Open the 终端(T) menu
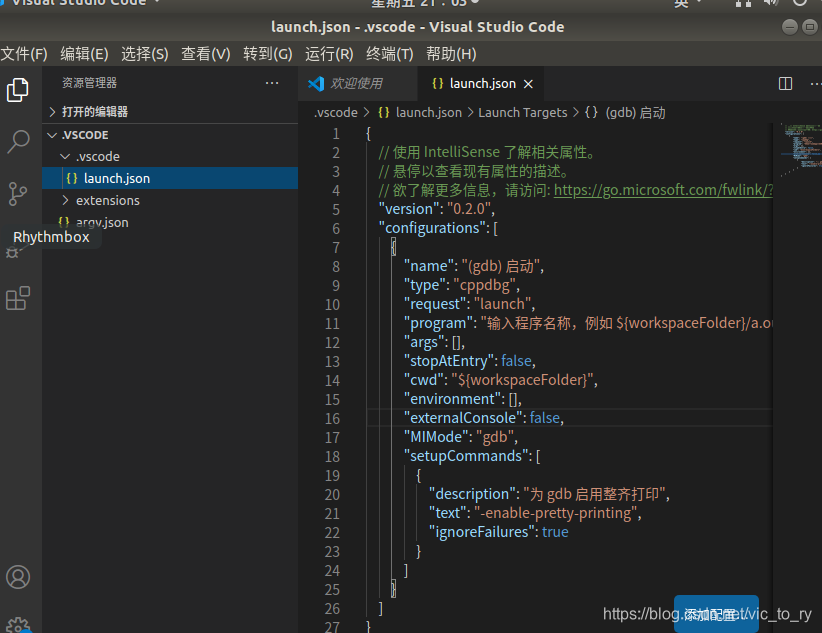Screen dimensions: 822x633 point(390,54)
